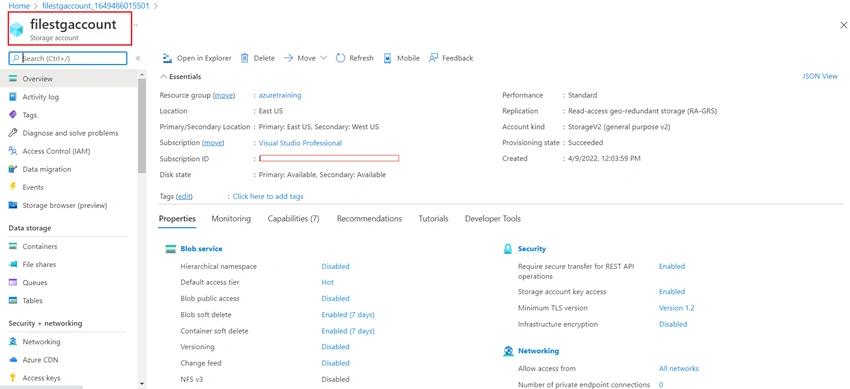Go to the Tutorials tab
The image size is (850, 389).
pos(433,219)
